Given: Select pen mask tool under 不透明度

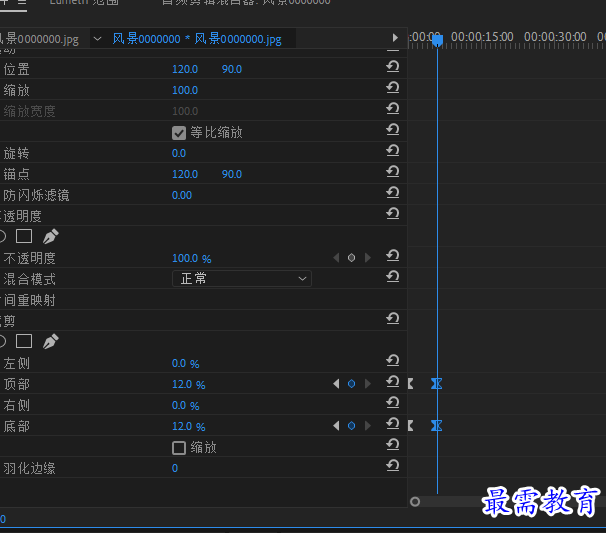Looking at the screenshot, I should point(51,236).
